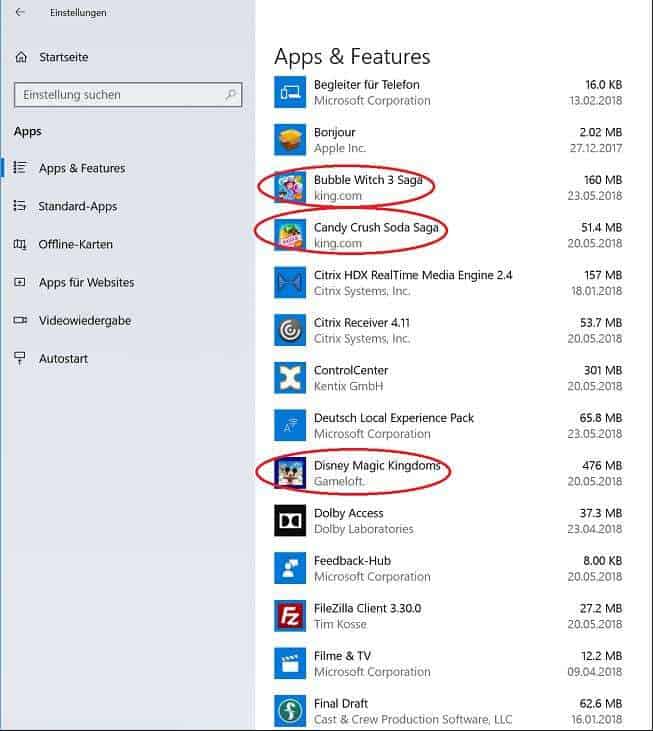Select the Filme & TV app name
This screenshot has width=653, height=731.
click(x=343, y=656)
